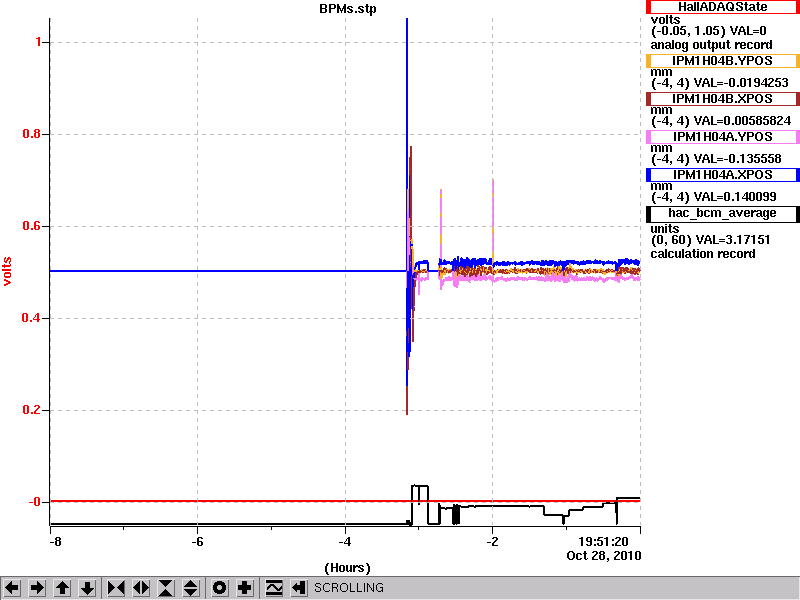Click the BPMs.stp plot title
This screenshot has width=800, height=600.
pyautogui.click(x=348, y=9)
